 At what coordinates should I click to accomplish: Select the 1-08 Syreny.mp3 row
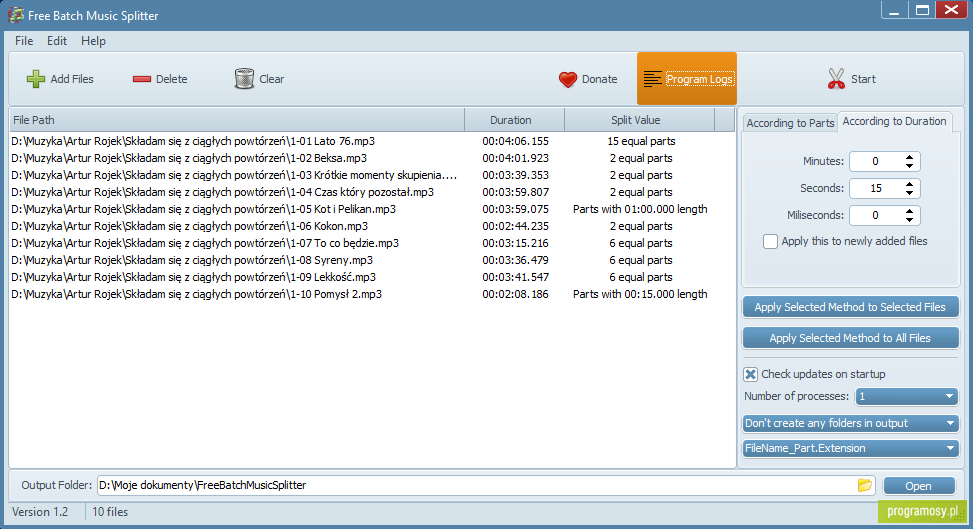(372, 260)
